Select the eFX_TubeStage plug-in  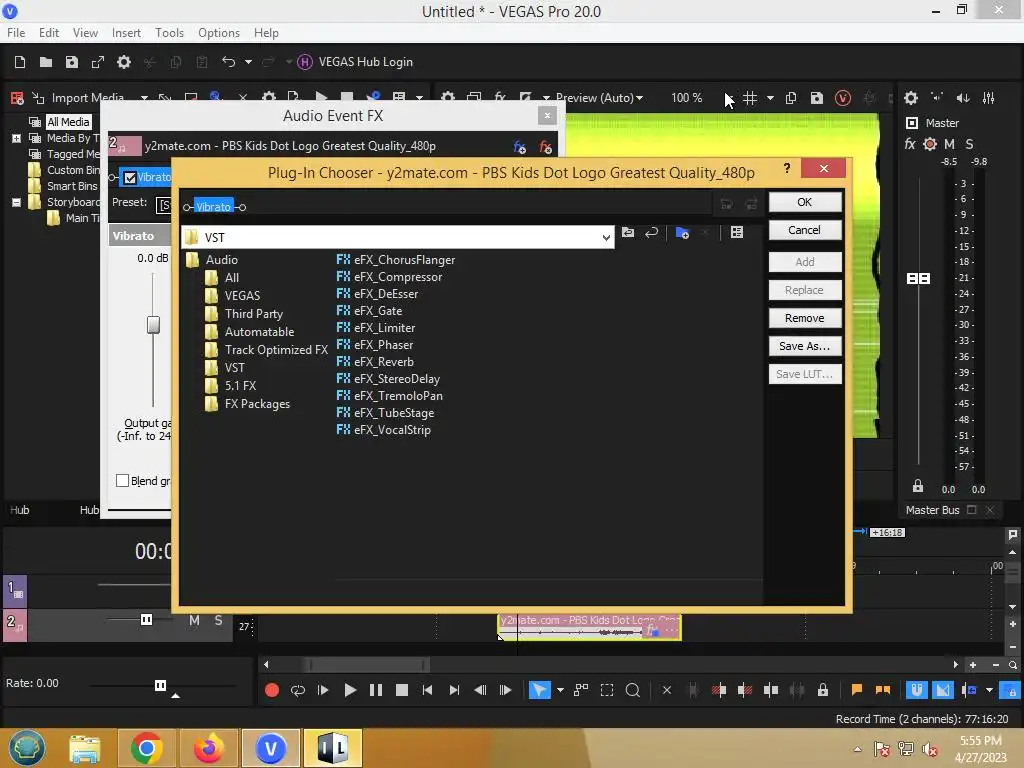click(385, 413)
